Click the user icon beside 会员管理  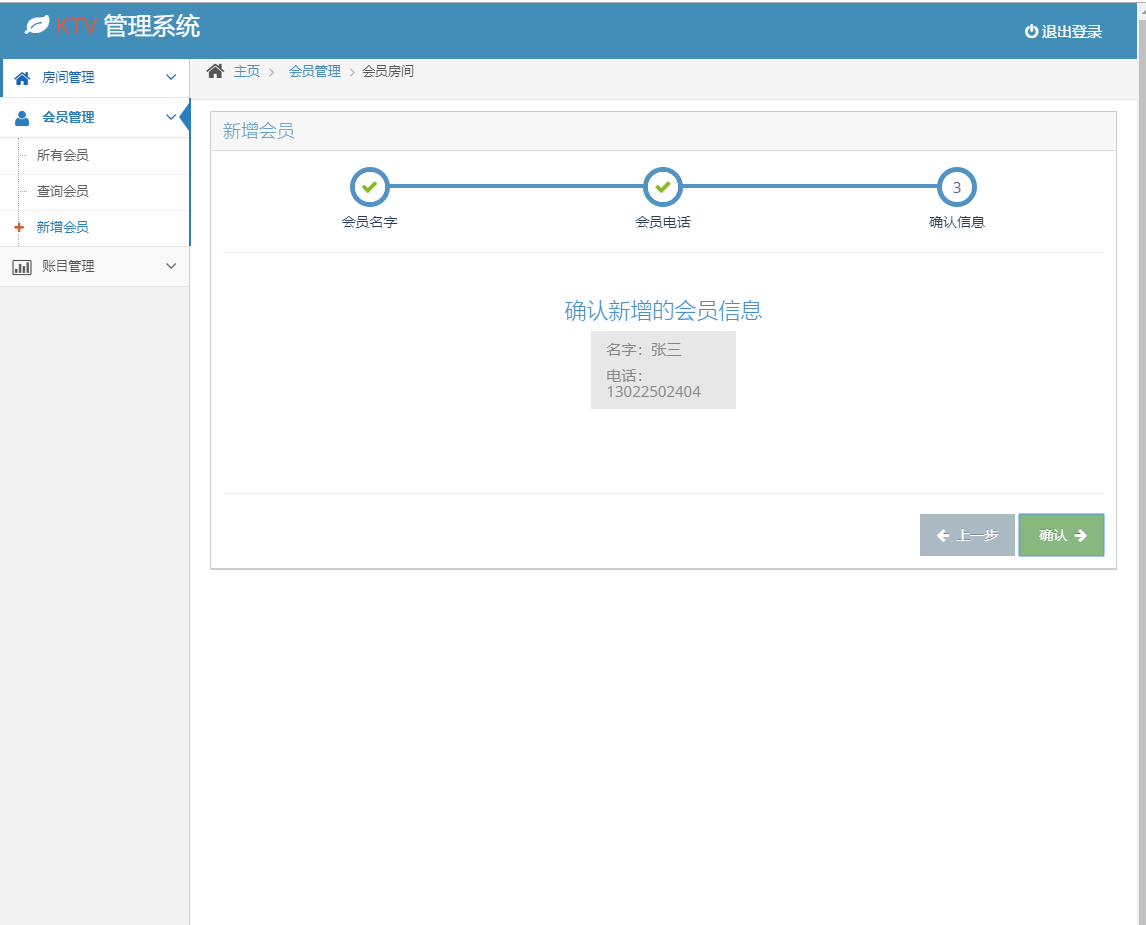(22, 117)
